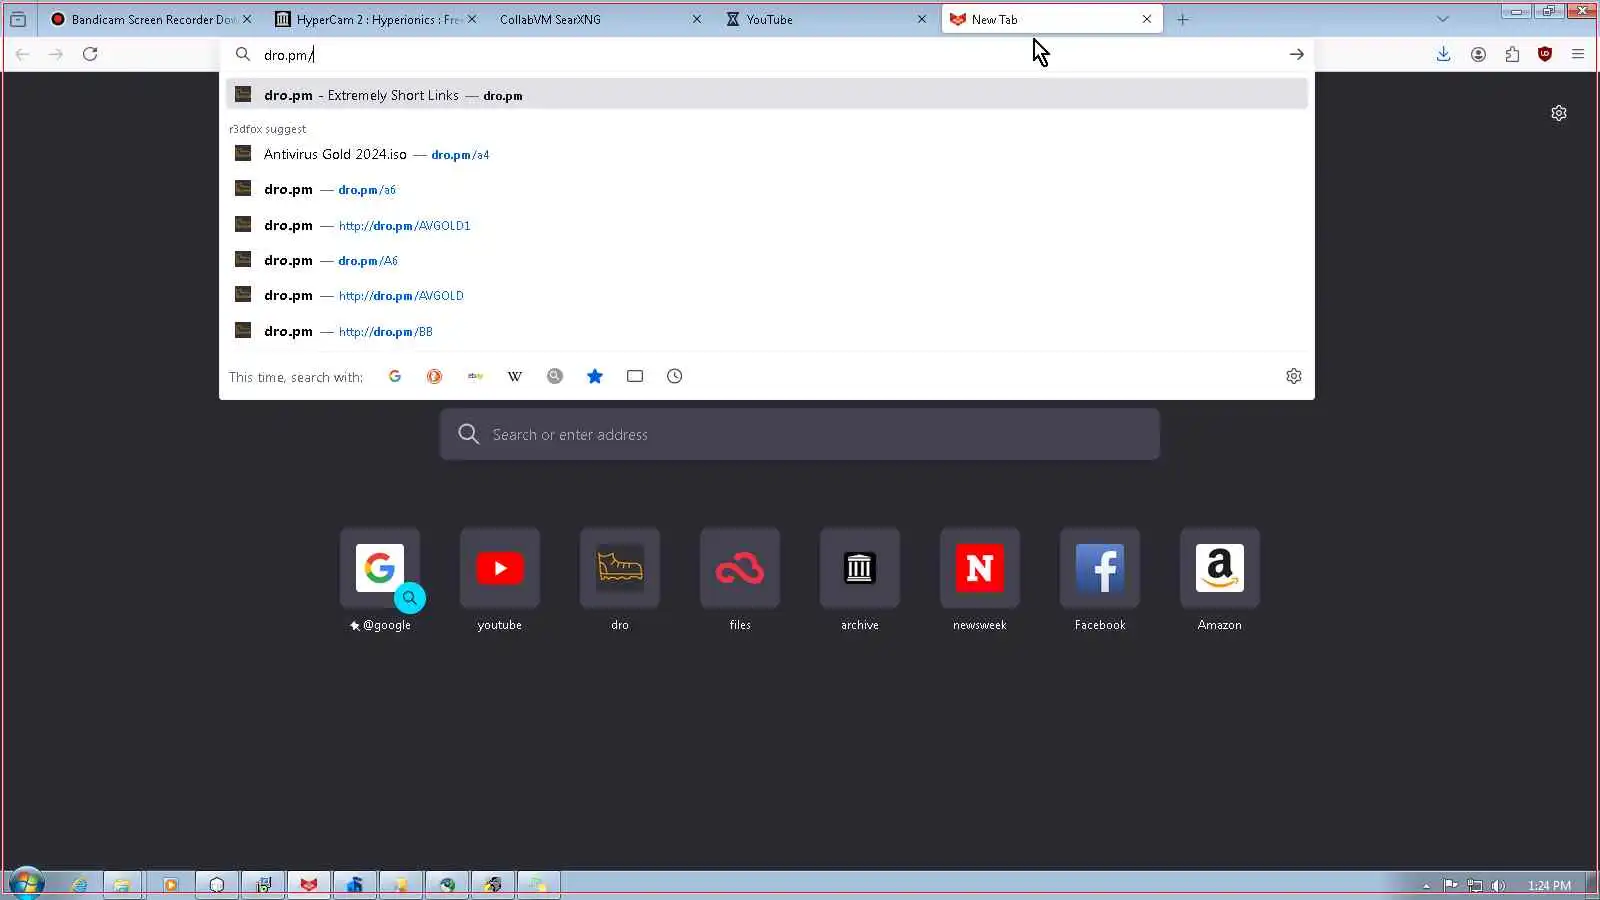This screenshot has height=900, width=1600.
Task: Open the hamburger application menu
Action: point(1578,55)
